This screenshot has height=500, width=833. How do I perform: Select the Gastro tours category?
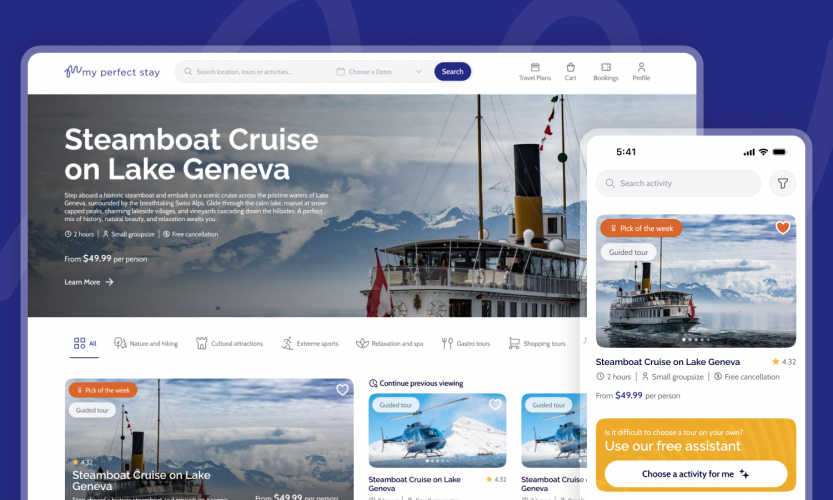point(466,343)
